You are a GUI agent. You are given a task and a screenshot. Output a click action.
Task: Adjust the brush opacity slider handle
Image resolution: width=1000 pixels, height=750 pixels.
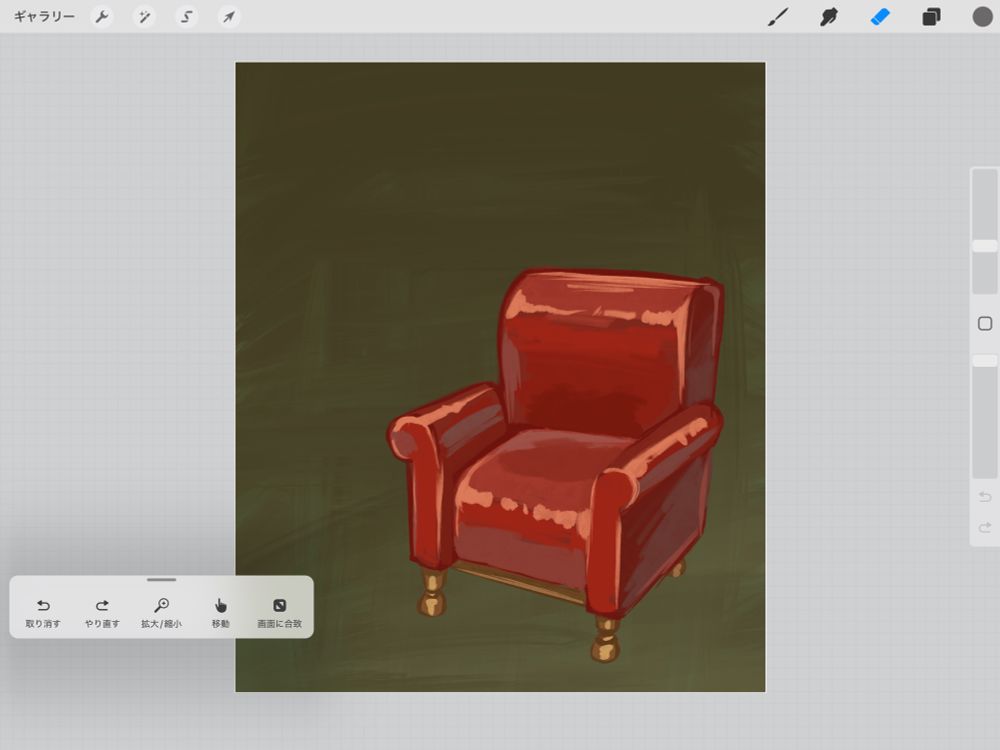(985, 361)
